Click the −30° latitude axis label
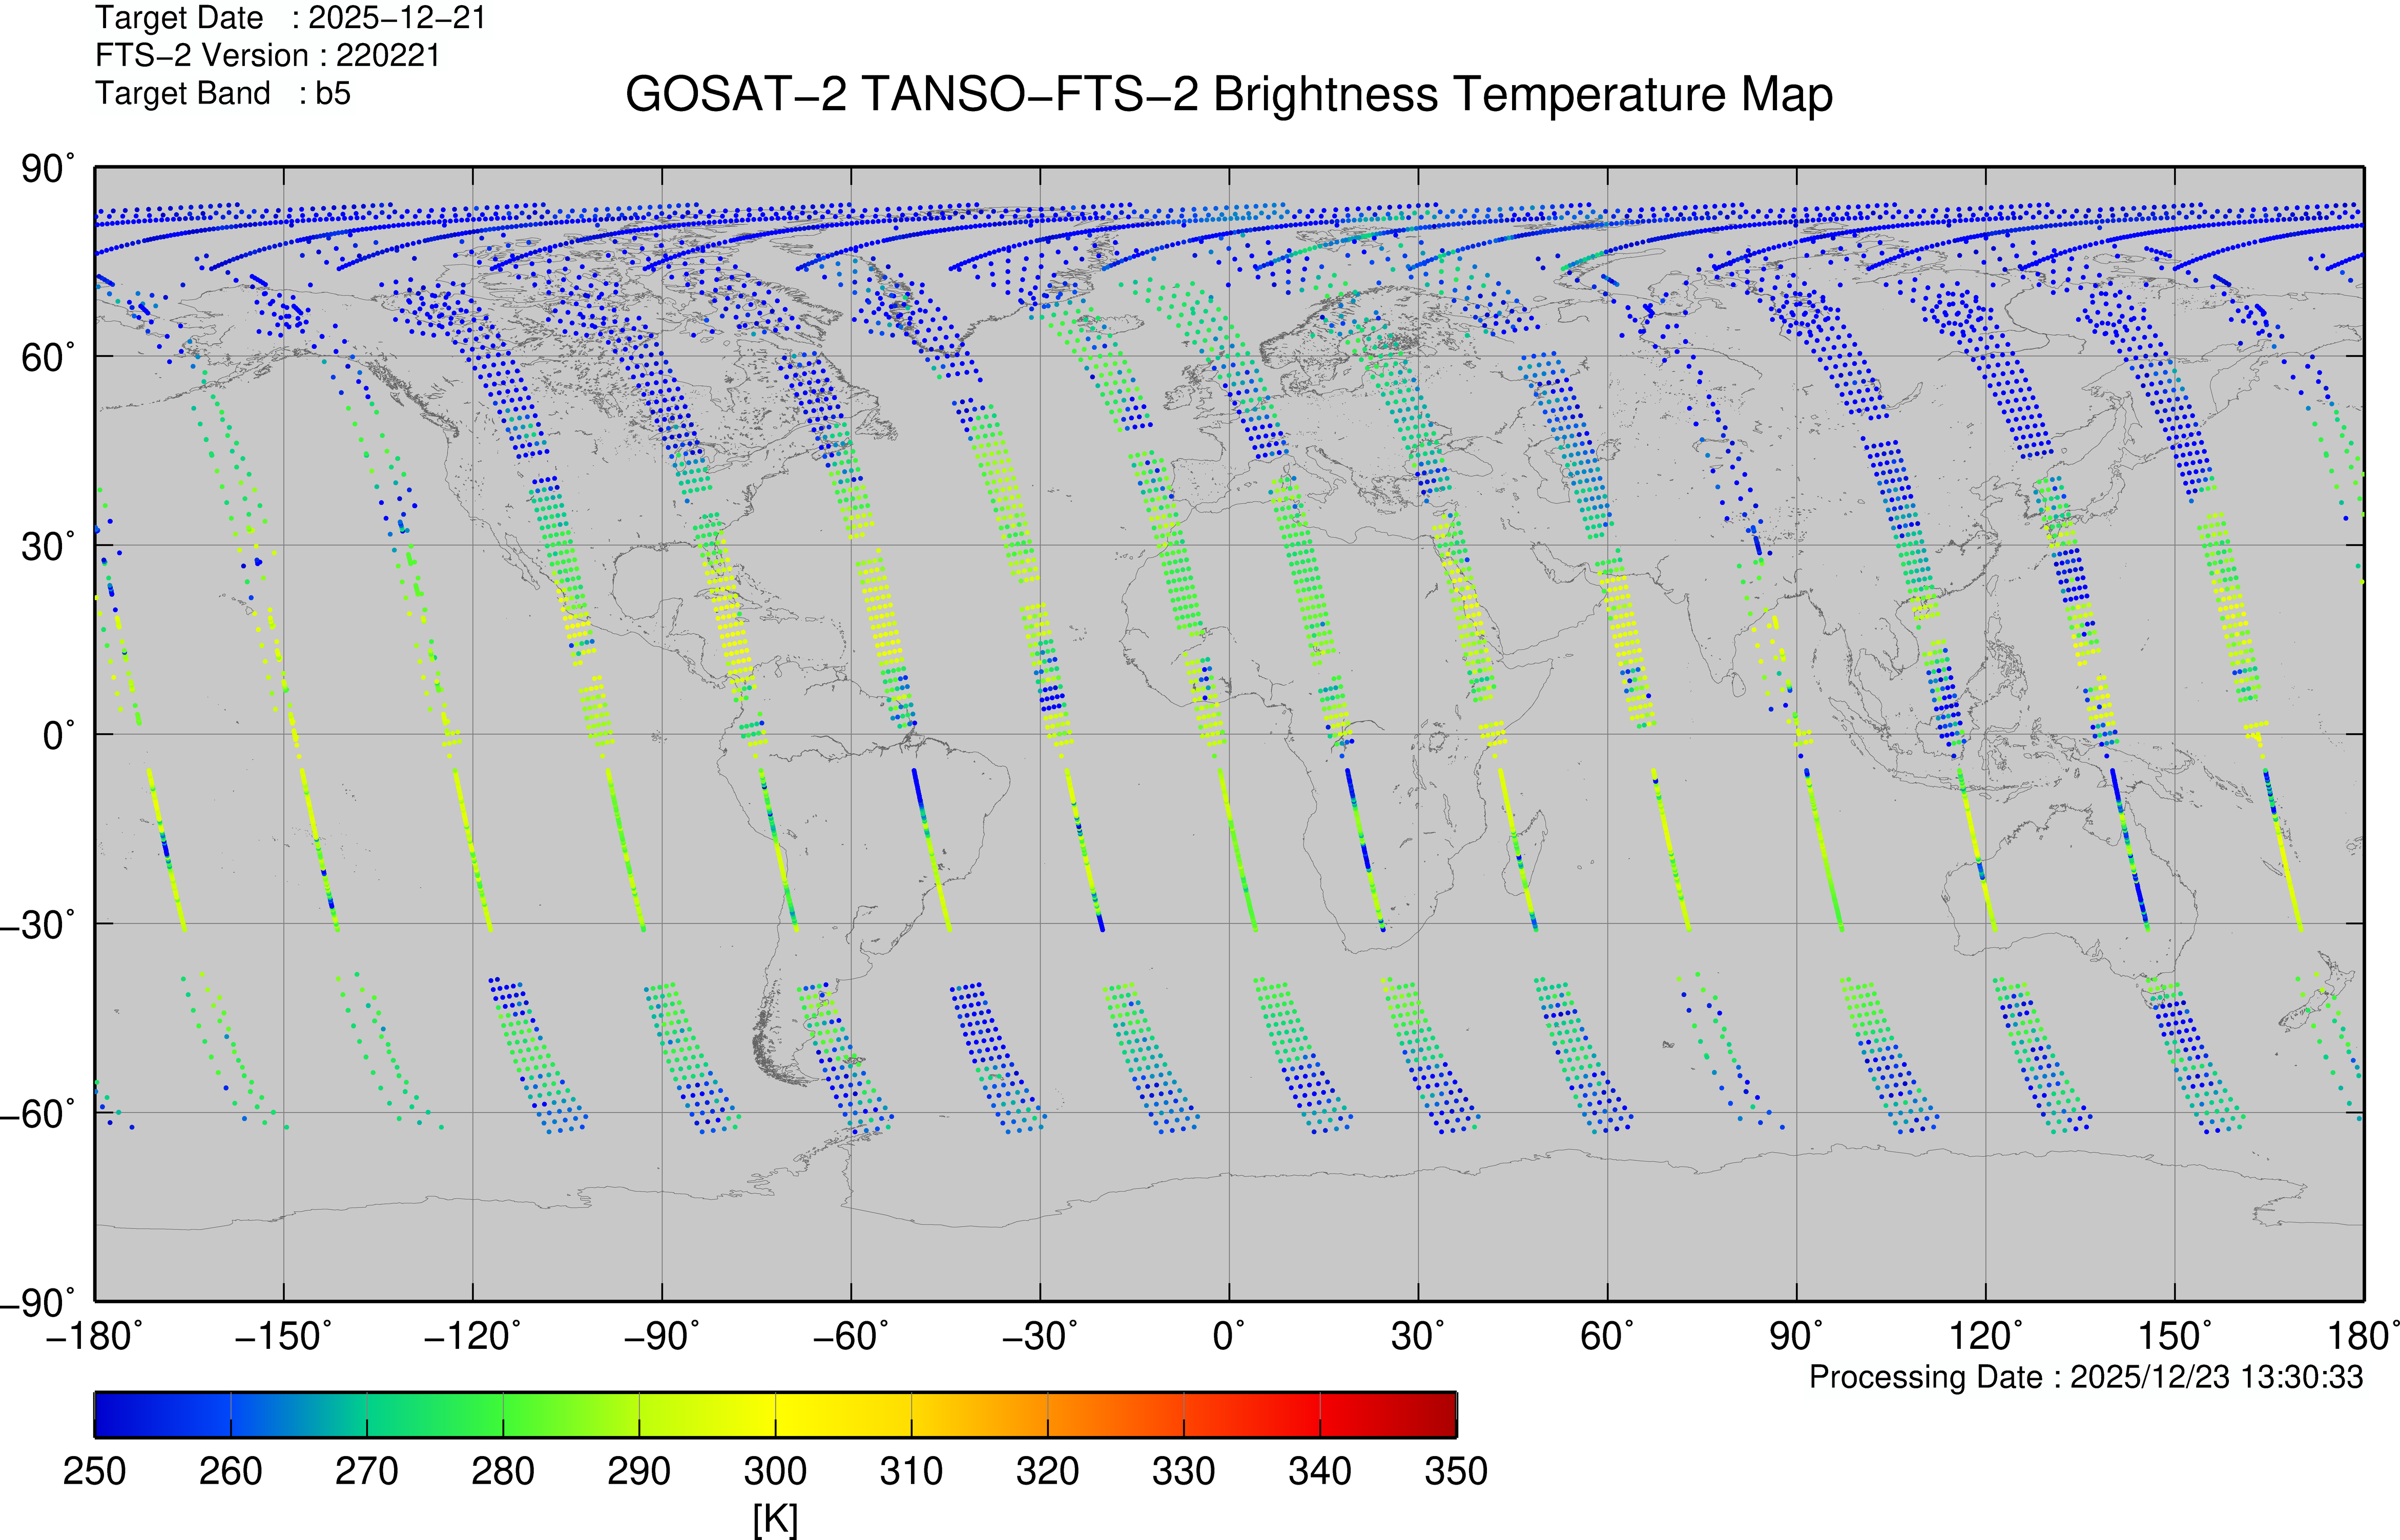 click(x=38, y=924)
